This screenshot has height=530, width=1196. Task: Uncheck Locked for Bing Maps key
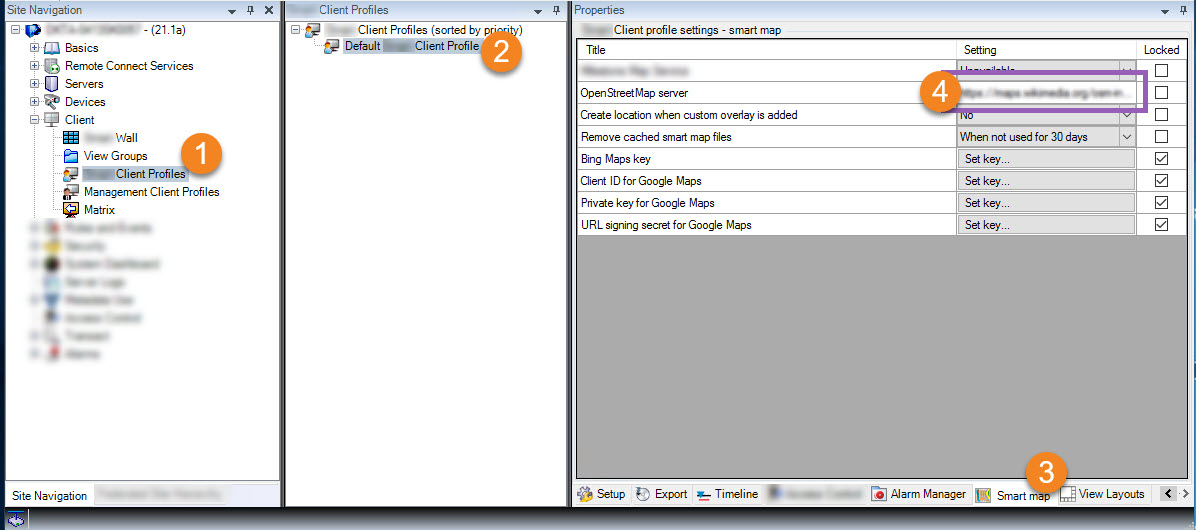(x=1161, y=159)
